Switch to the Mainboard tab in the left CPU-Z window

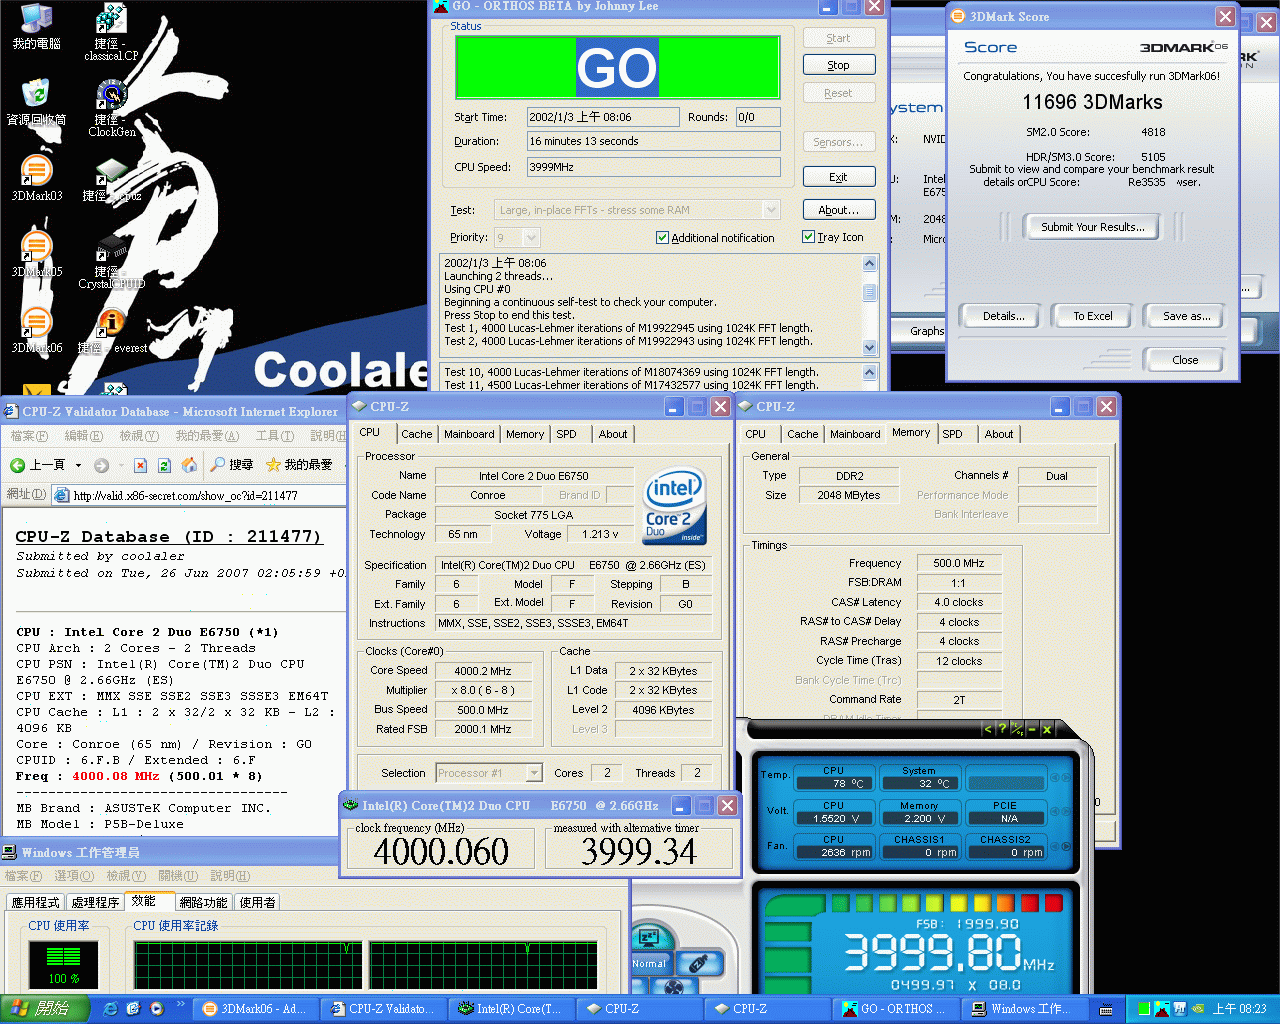coord(469,434)
